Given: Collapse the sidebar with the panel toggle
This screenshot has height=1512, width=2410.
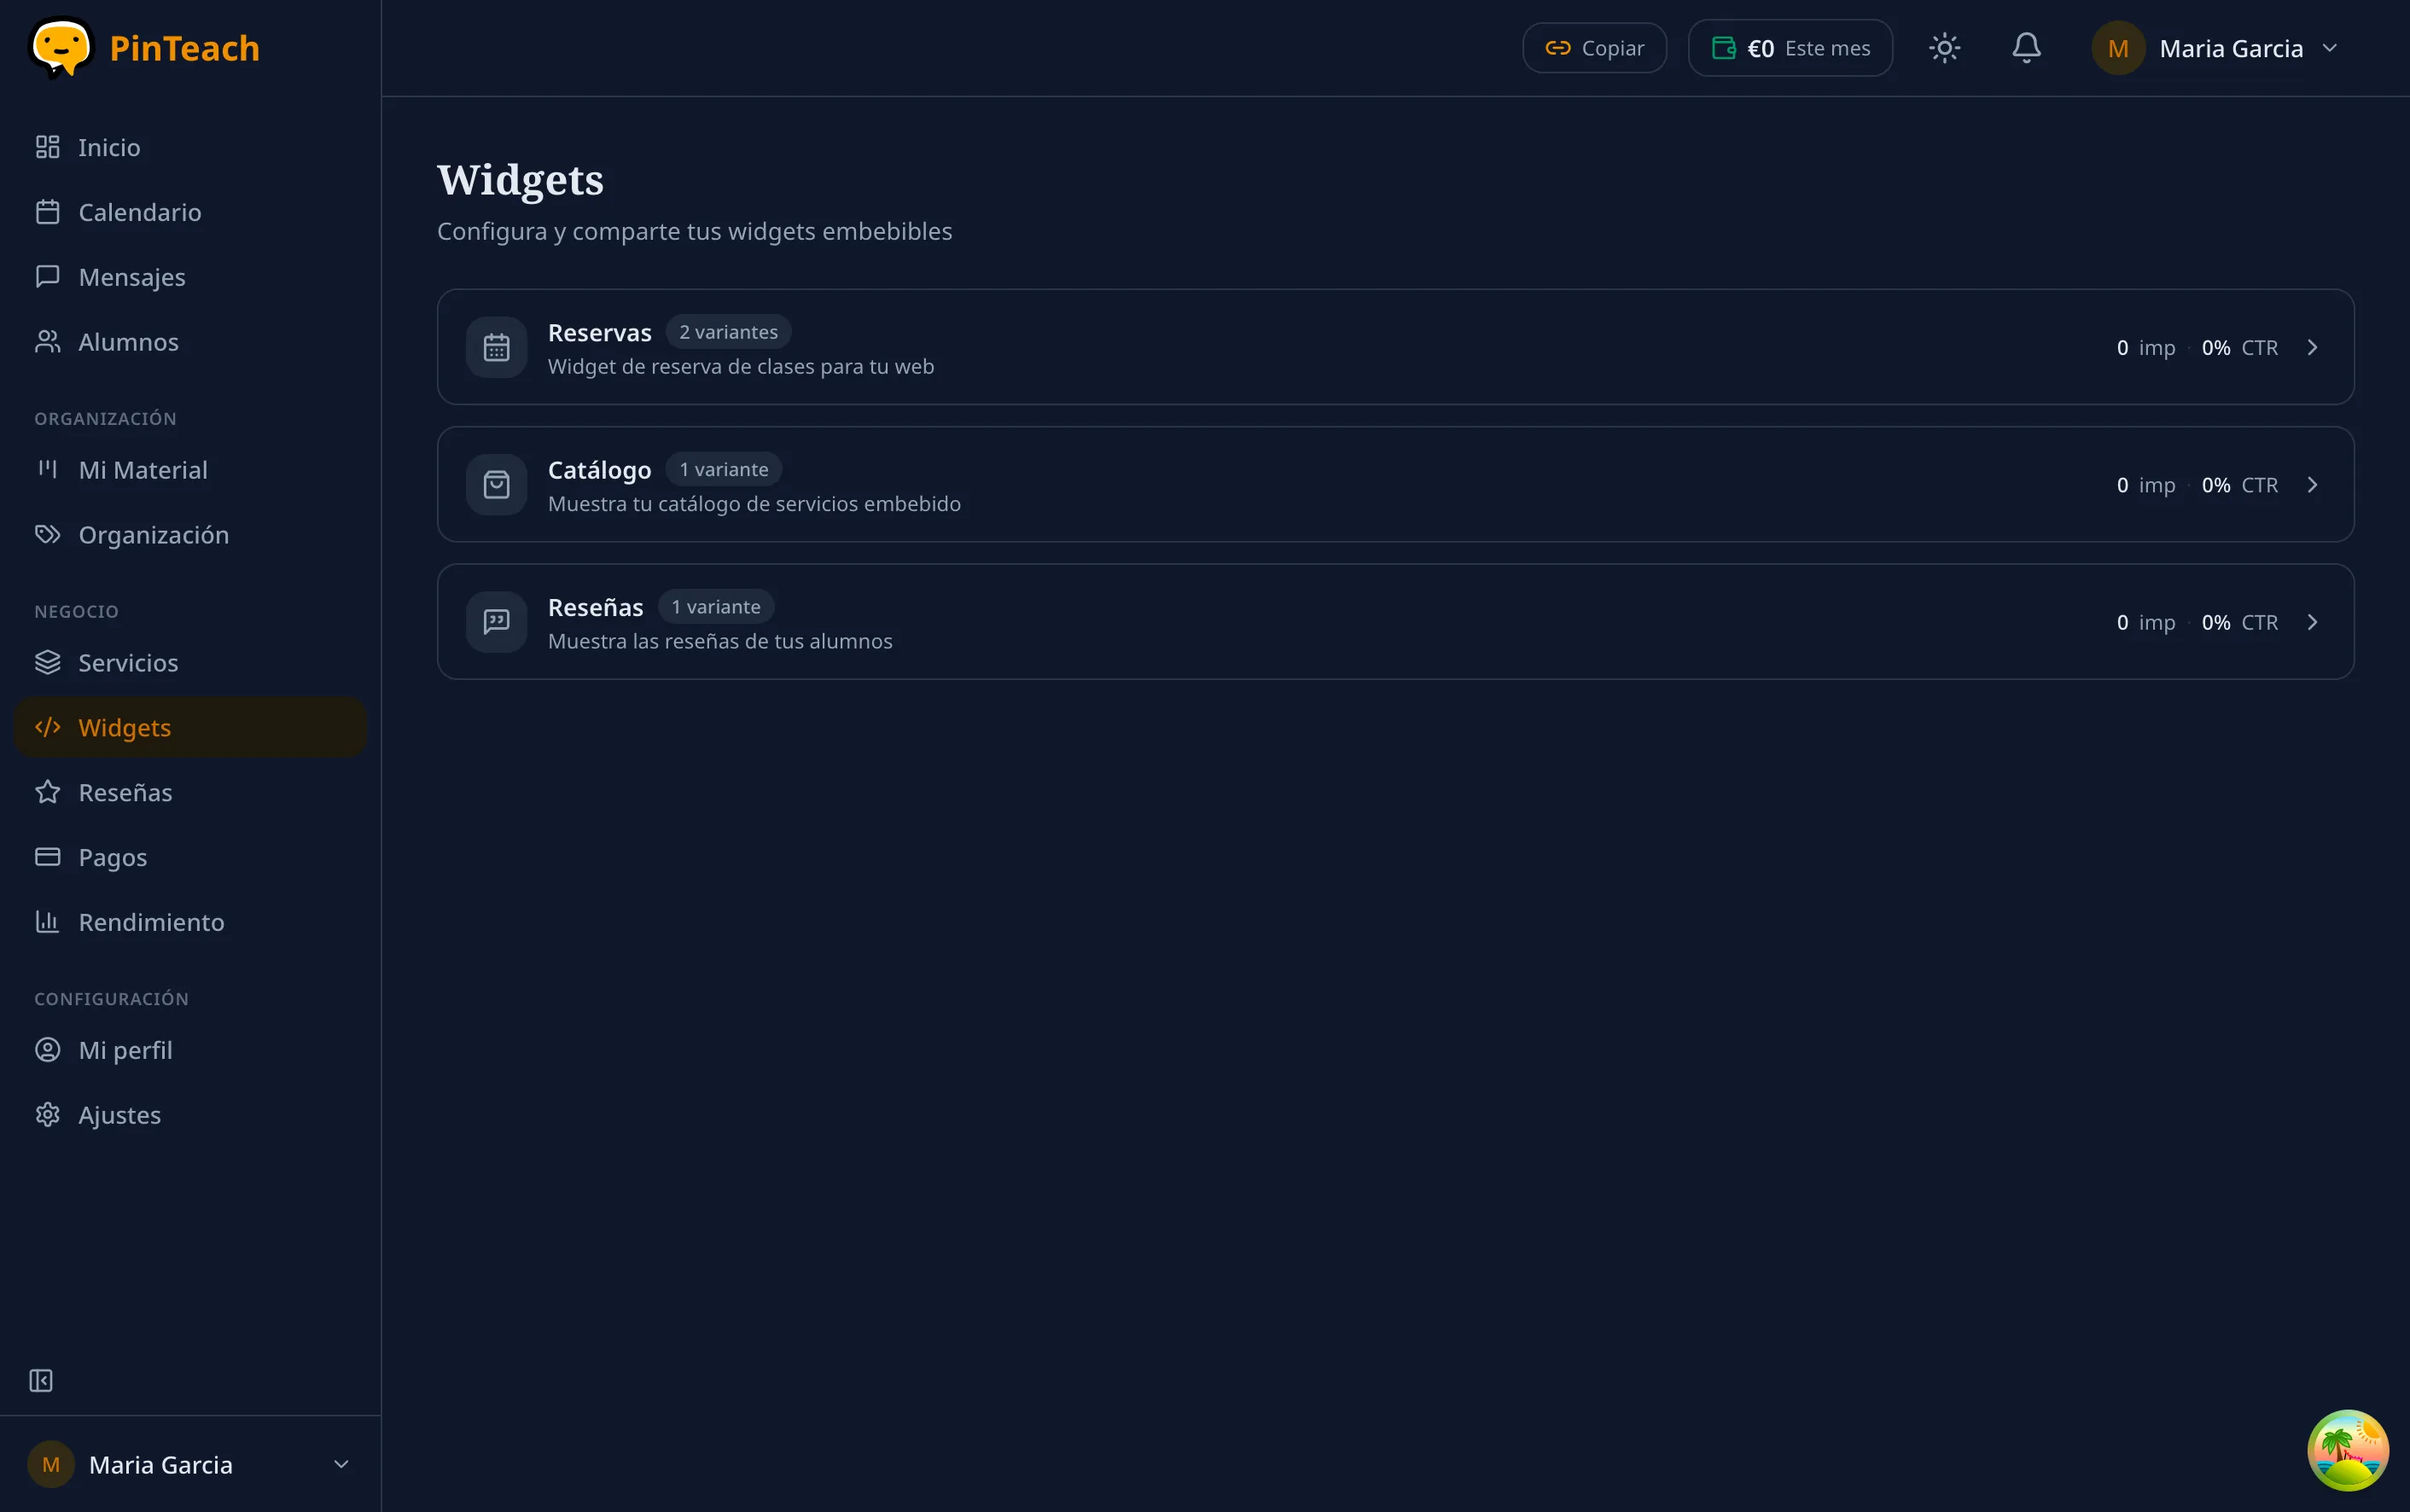Looking at the screenshot, I should (x=42, y=1380).
